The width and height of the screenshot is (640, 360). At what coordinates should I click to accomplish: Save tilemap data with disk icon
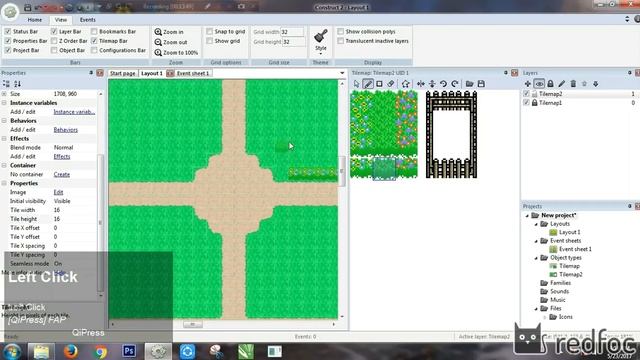click(481, 84)
